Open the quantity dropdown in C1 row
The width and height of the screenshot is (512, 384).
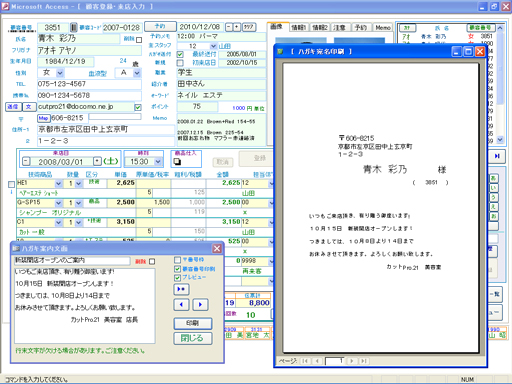point(79,222)
